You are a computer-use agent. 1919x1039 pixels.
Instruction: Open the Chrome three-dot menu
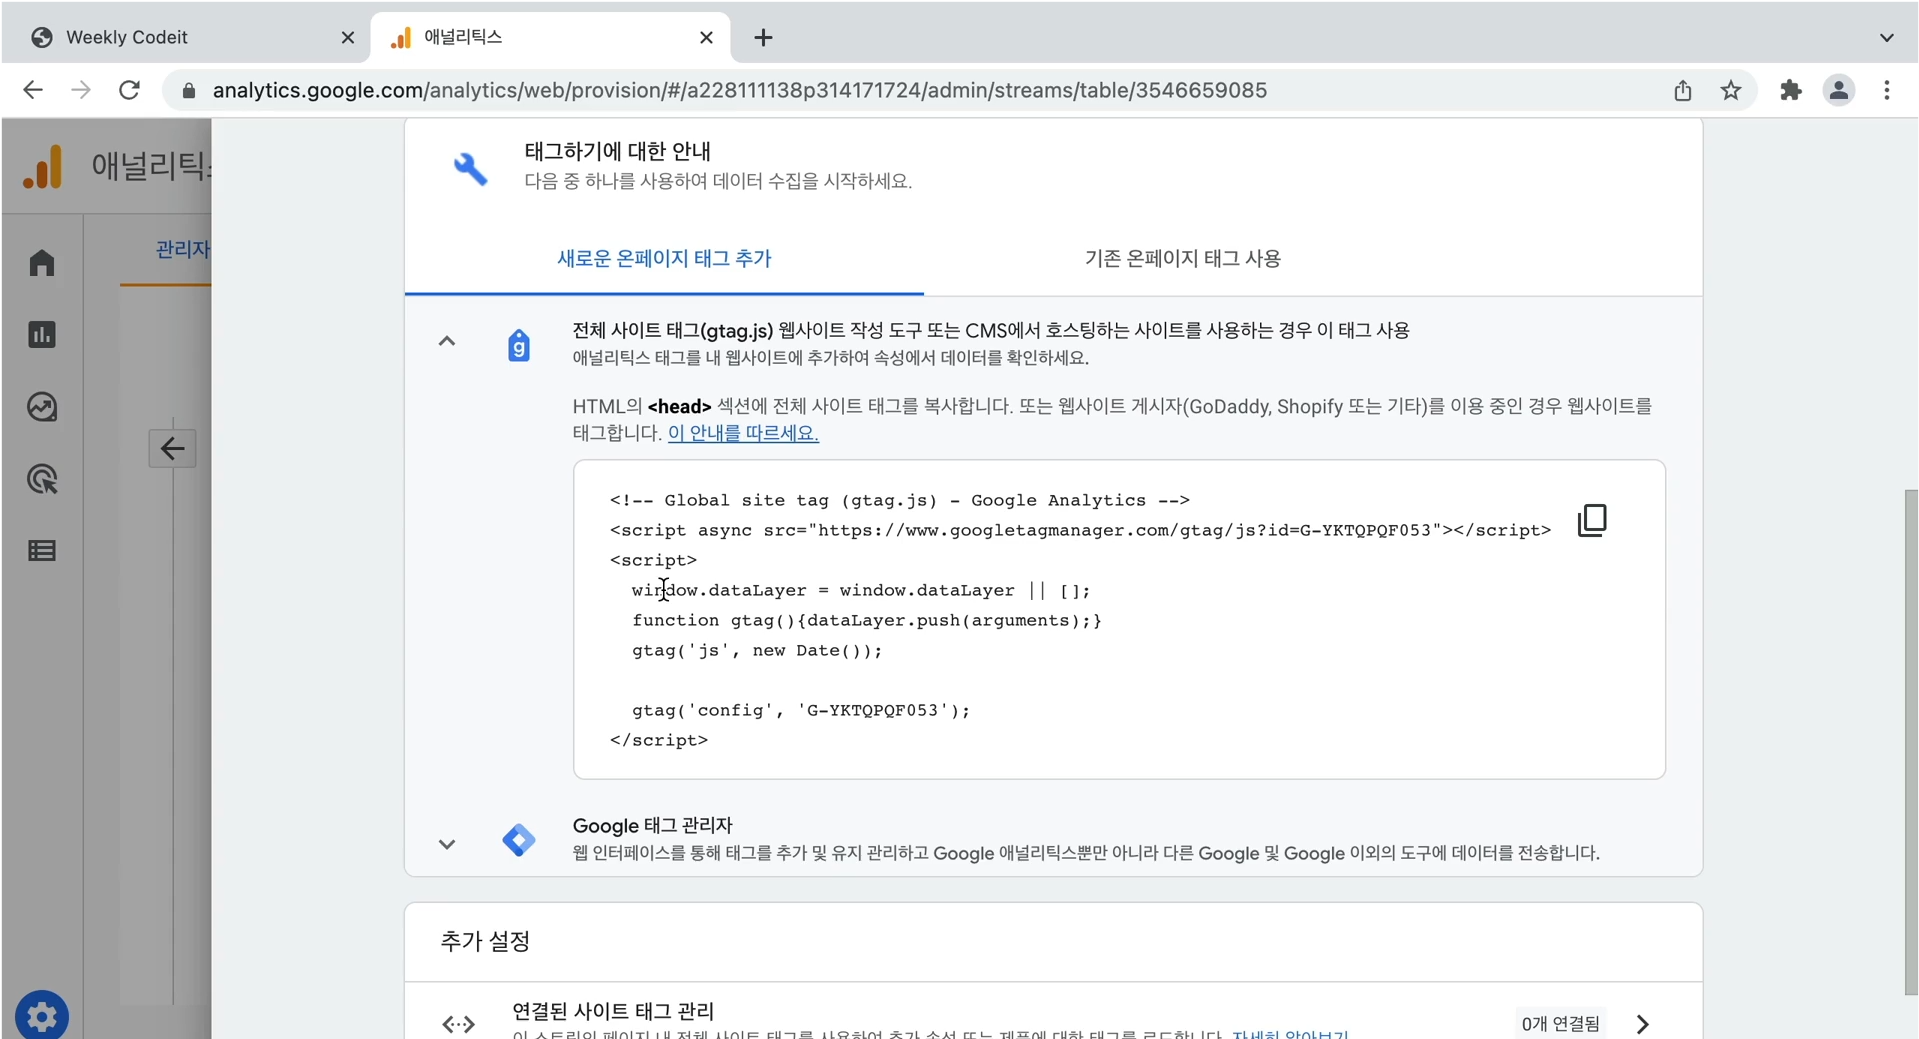click(x=1887, y=90)
